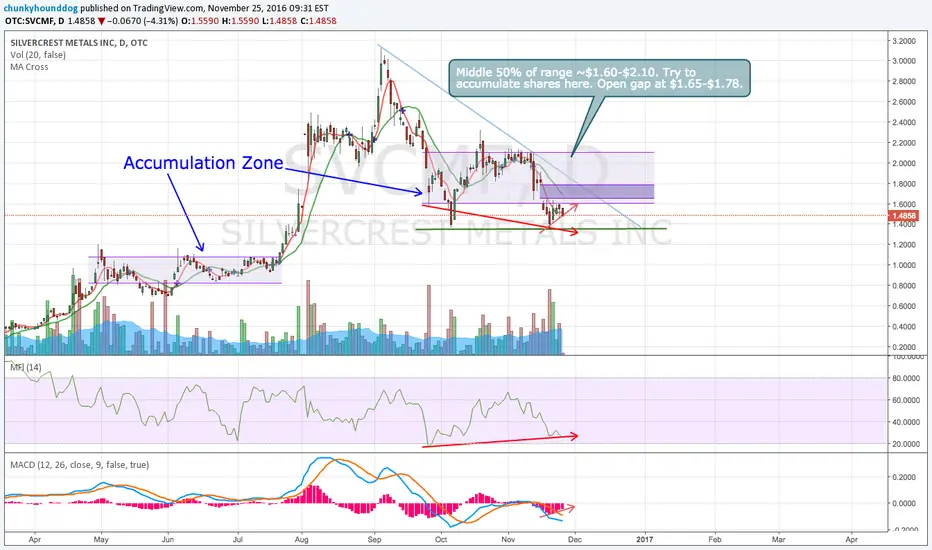Click the Dec label on time axis
Viewport: 932px width, 550px height.
[575, 540]
